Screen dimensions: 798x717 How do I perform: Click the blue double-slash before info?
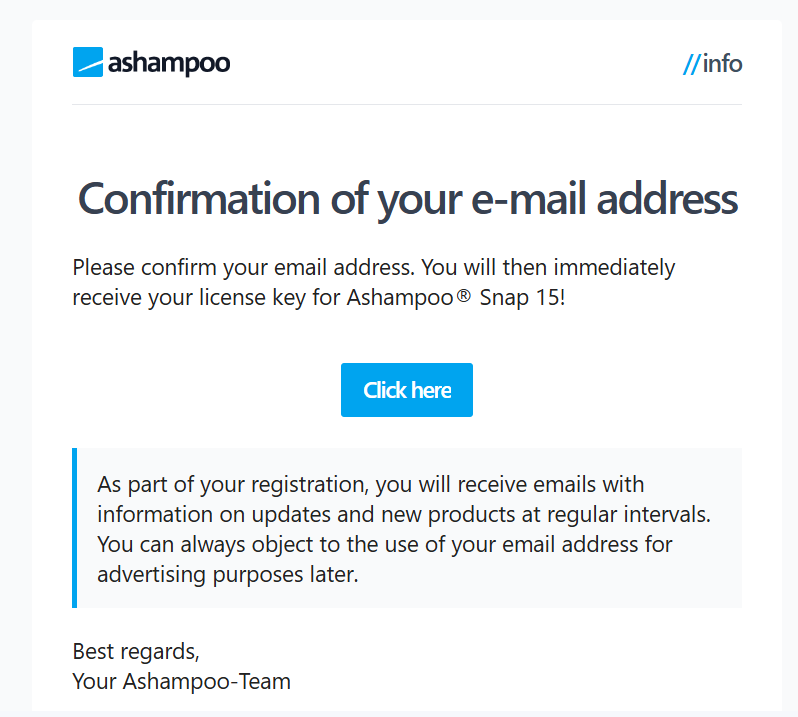(x=691, y=65)
